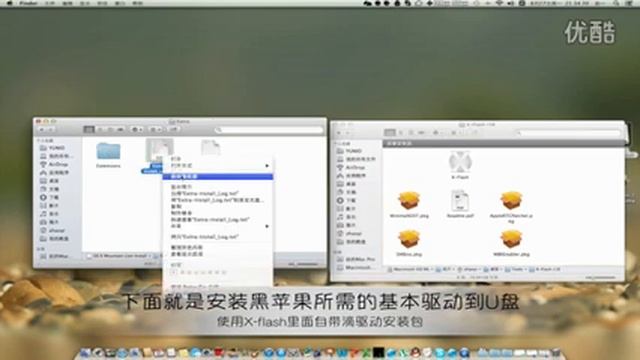Open Spotlight search in the menu bar
This screenshot has height=360, width=640.
coord(616,3)
